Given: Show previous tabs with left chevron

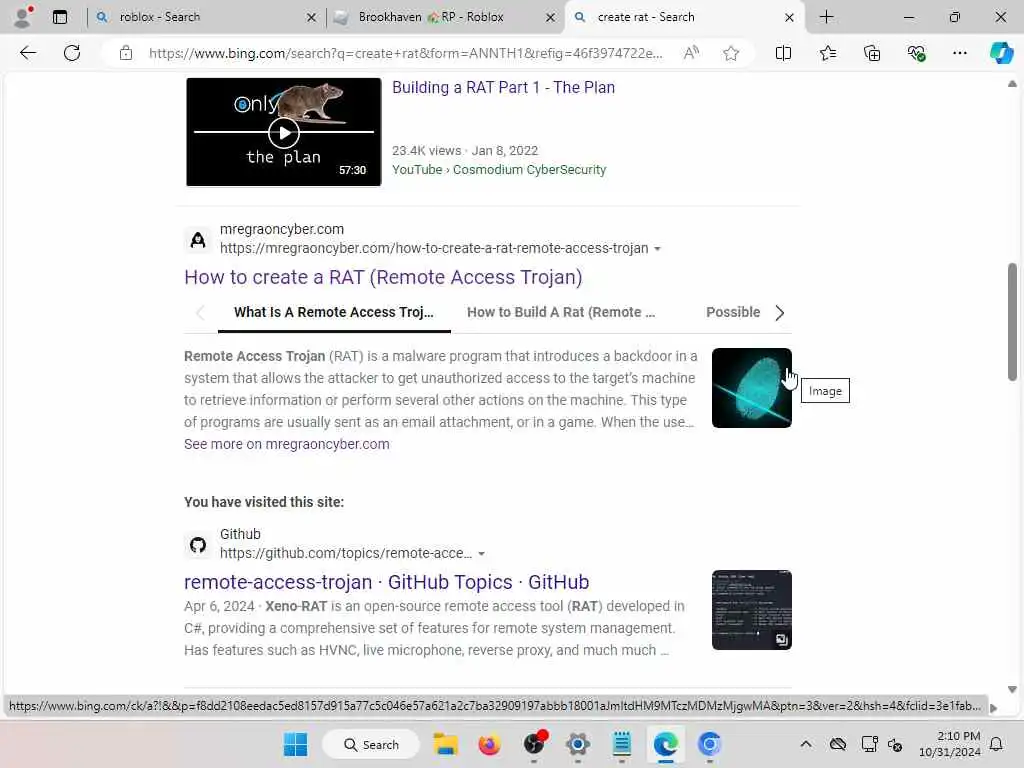Looking at the screenshot, I should 200,313.
